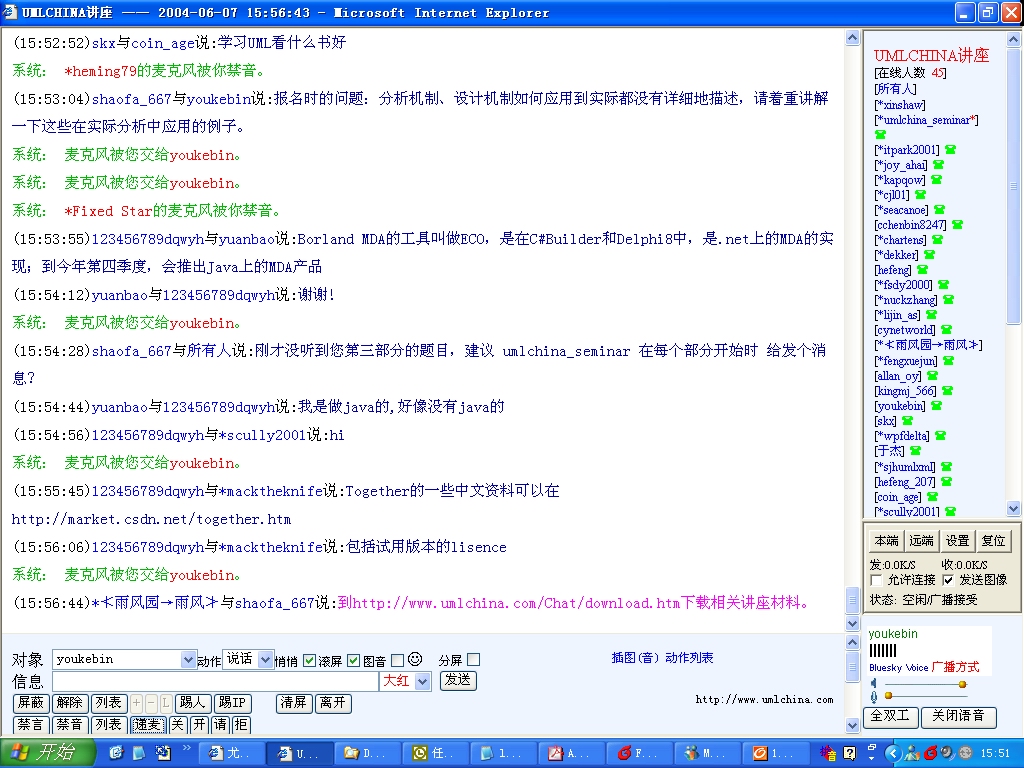Click the chat pane scroll-up arrow

852,37
